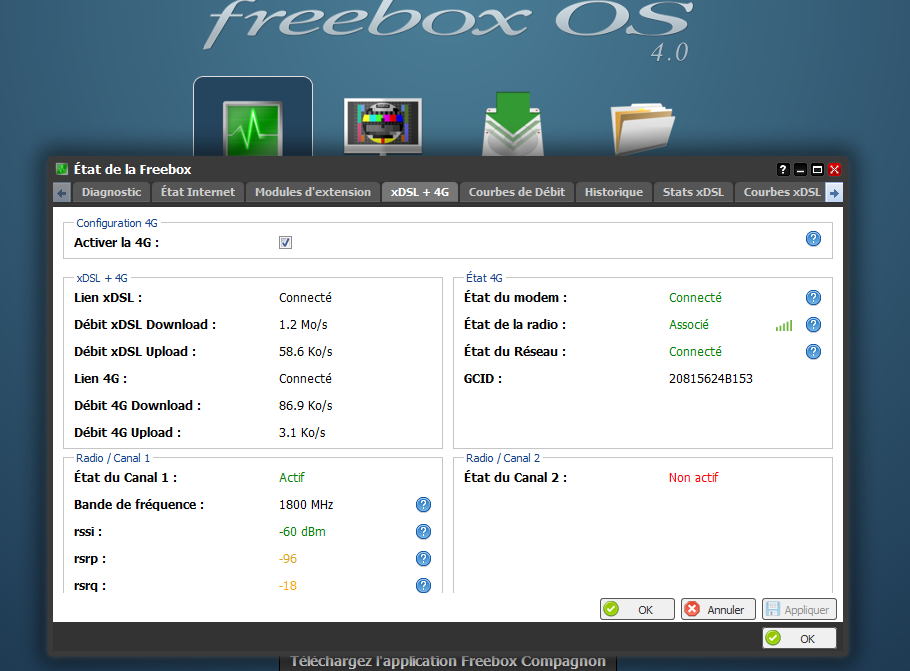Open the Stats xDSL tab
Image resolution: width=910 pixels, height=671 pixels.
[x=693, y=192]
